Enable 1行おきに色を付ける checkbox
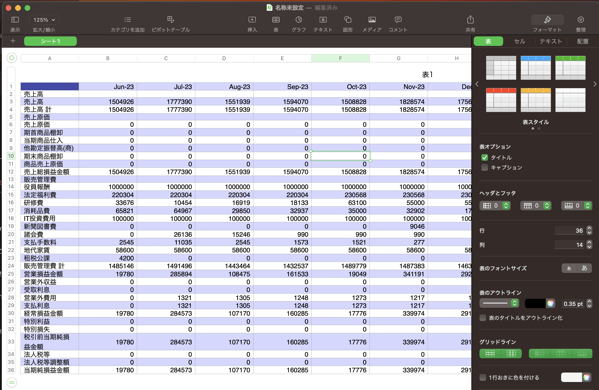Image resolution: width=599 pixels, height=390 pixels. tap(483, 377)
